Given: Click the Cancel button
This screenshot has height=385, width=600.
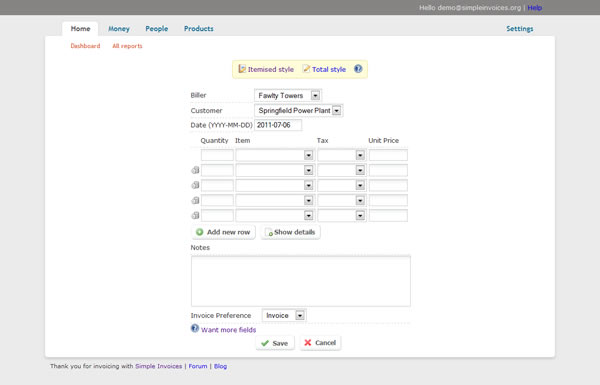Looking at the screenshot, I should click(x=320, y=343).
